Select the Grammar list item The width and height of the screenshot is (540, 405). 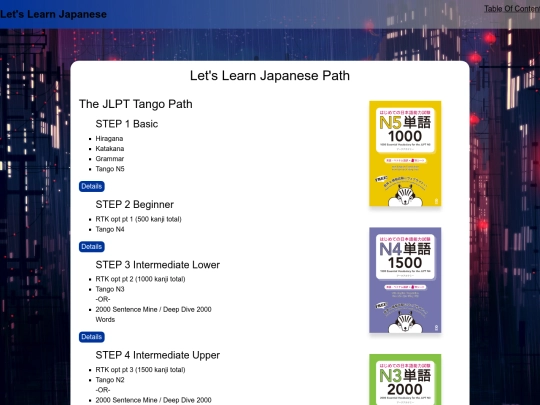tap(110, 159)
